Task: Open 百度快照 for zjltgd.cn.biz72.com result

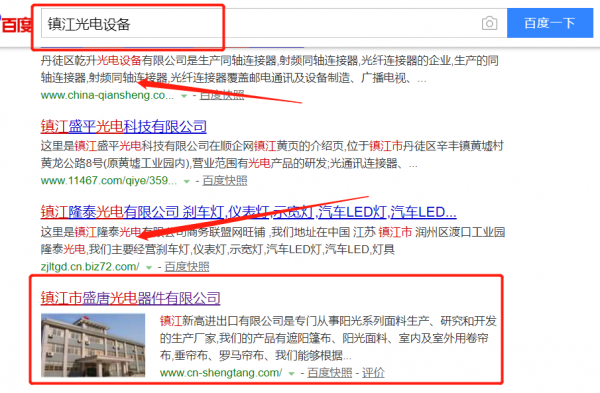Action: click(187, 266)
